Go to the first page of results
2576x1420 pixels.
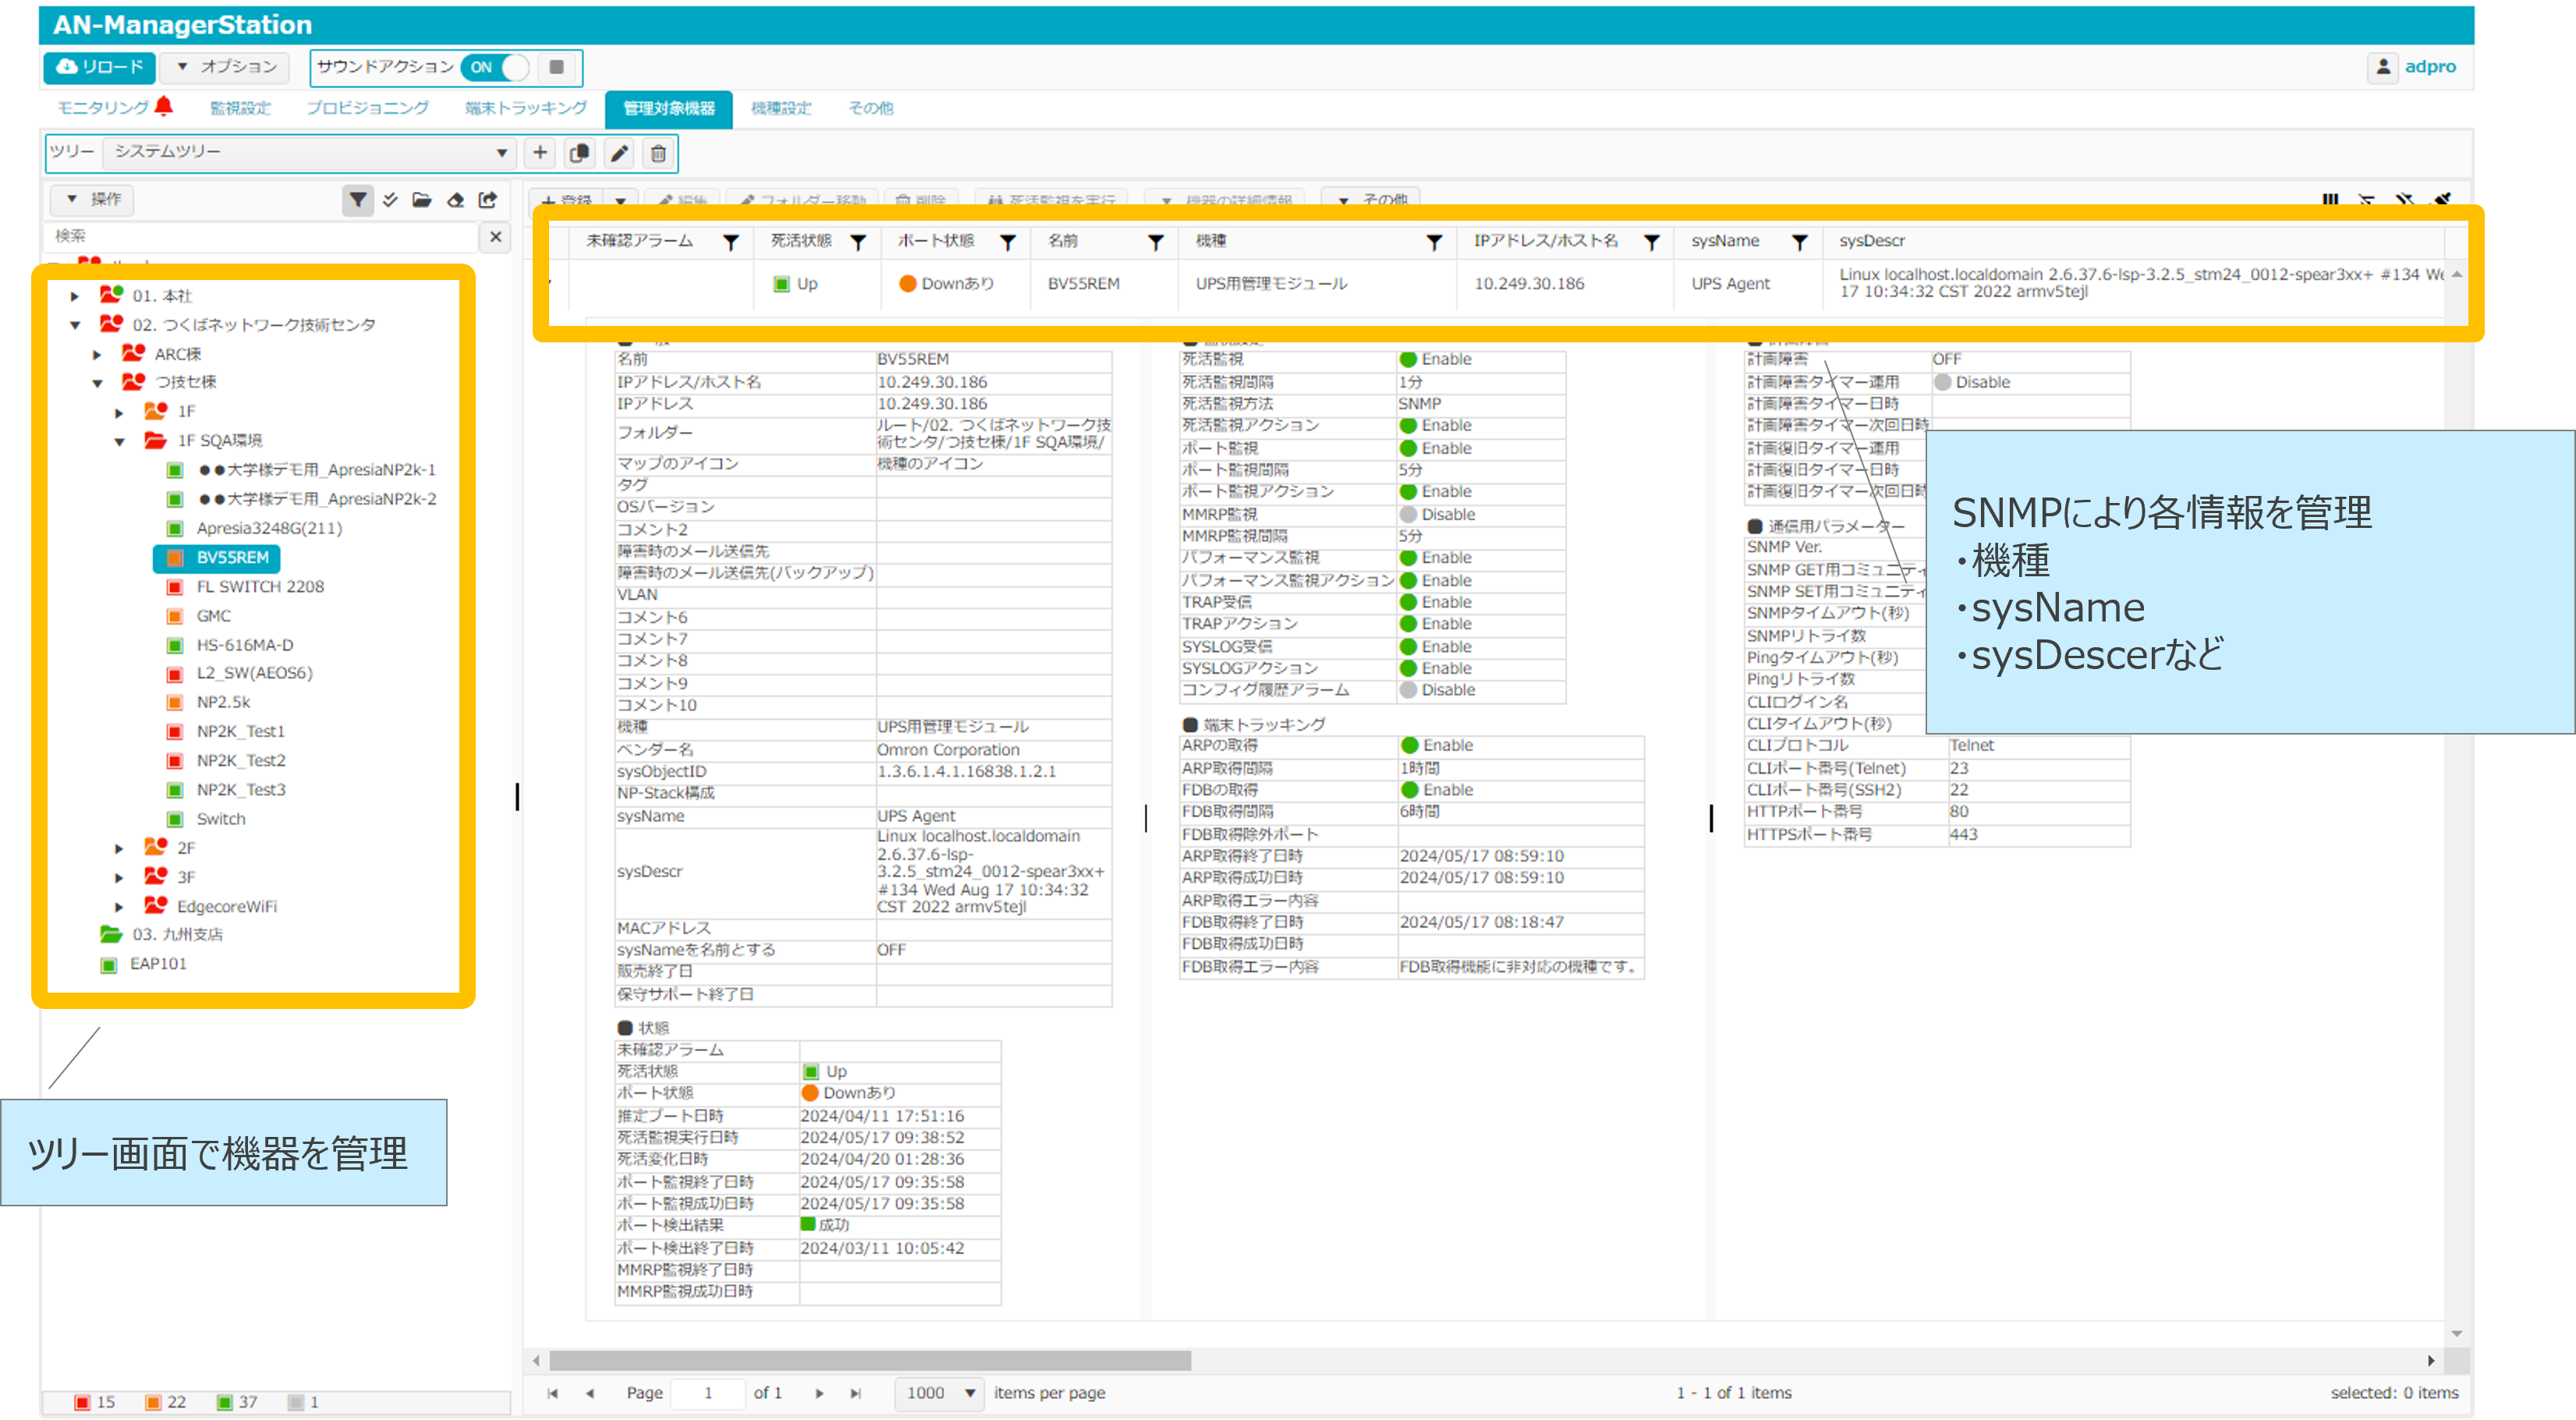click(552, 1393)
